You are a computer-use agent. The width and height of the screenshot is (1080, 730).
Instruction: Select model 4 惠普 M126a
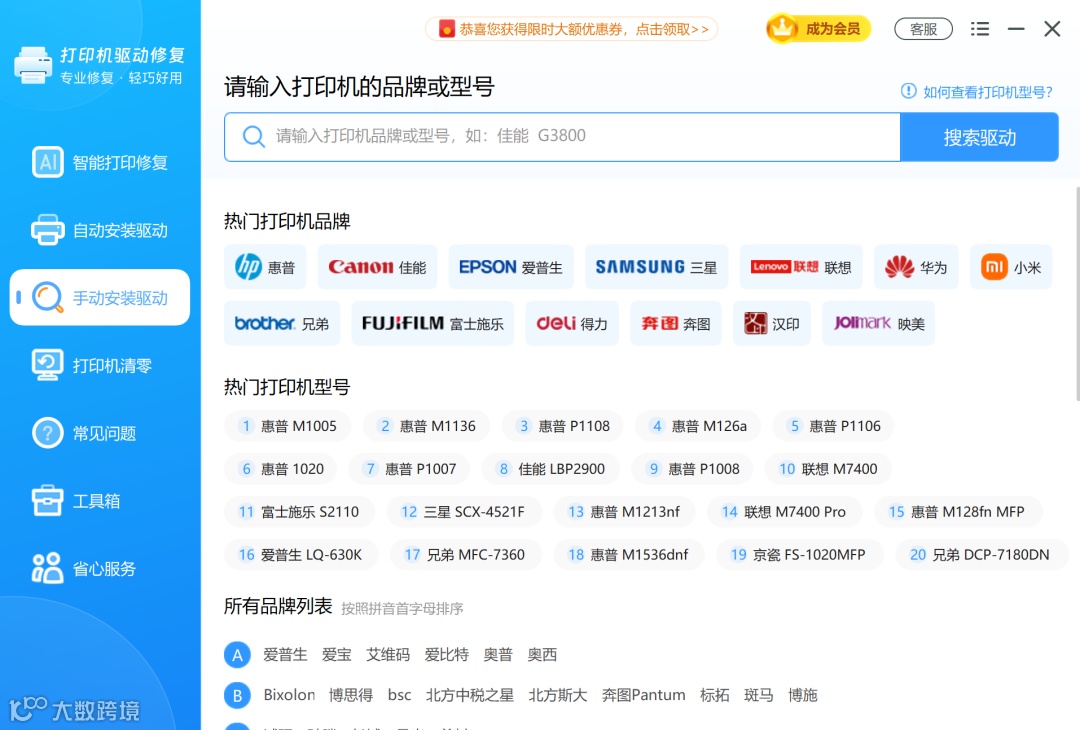[698, 426]
